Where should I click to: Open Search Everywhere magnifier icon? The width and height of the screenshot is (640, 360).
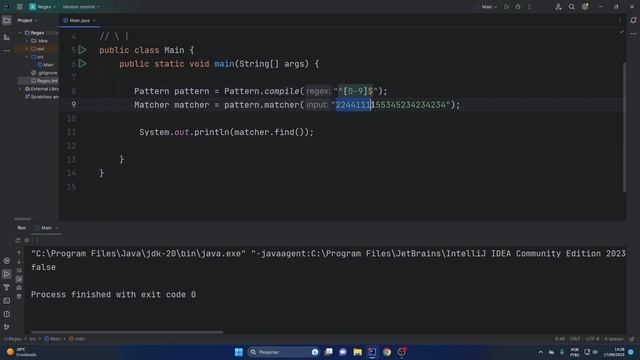point(571,7)
